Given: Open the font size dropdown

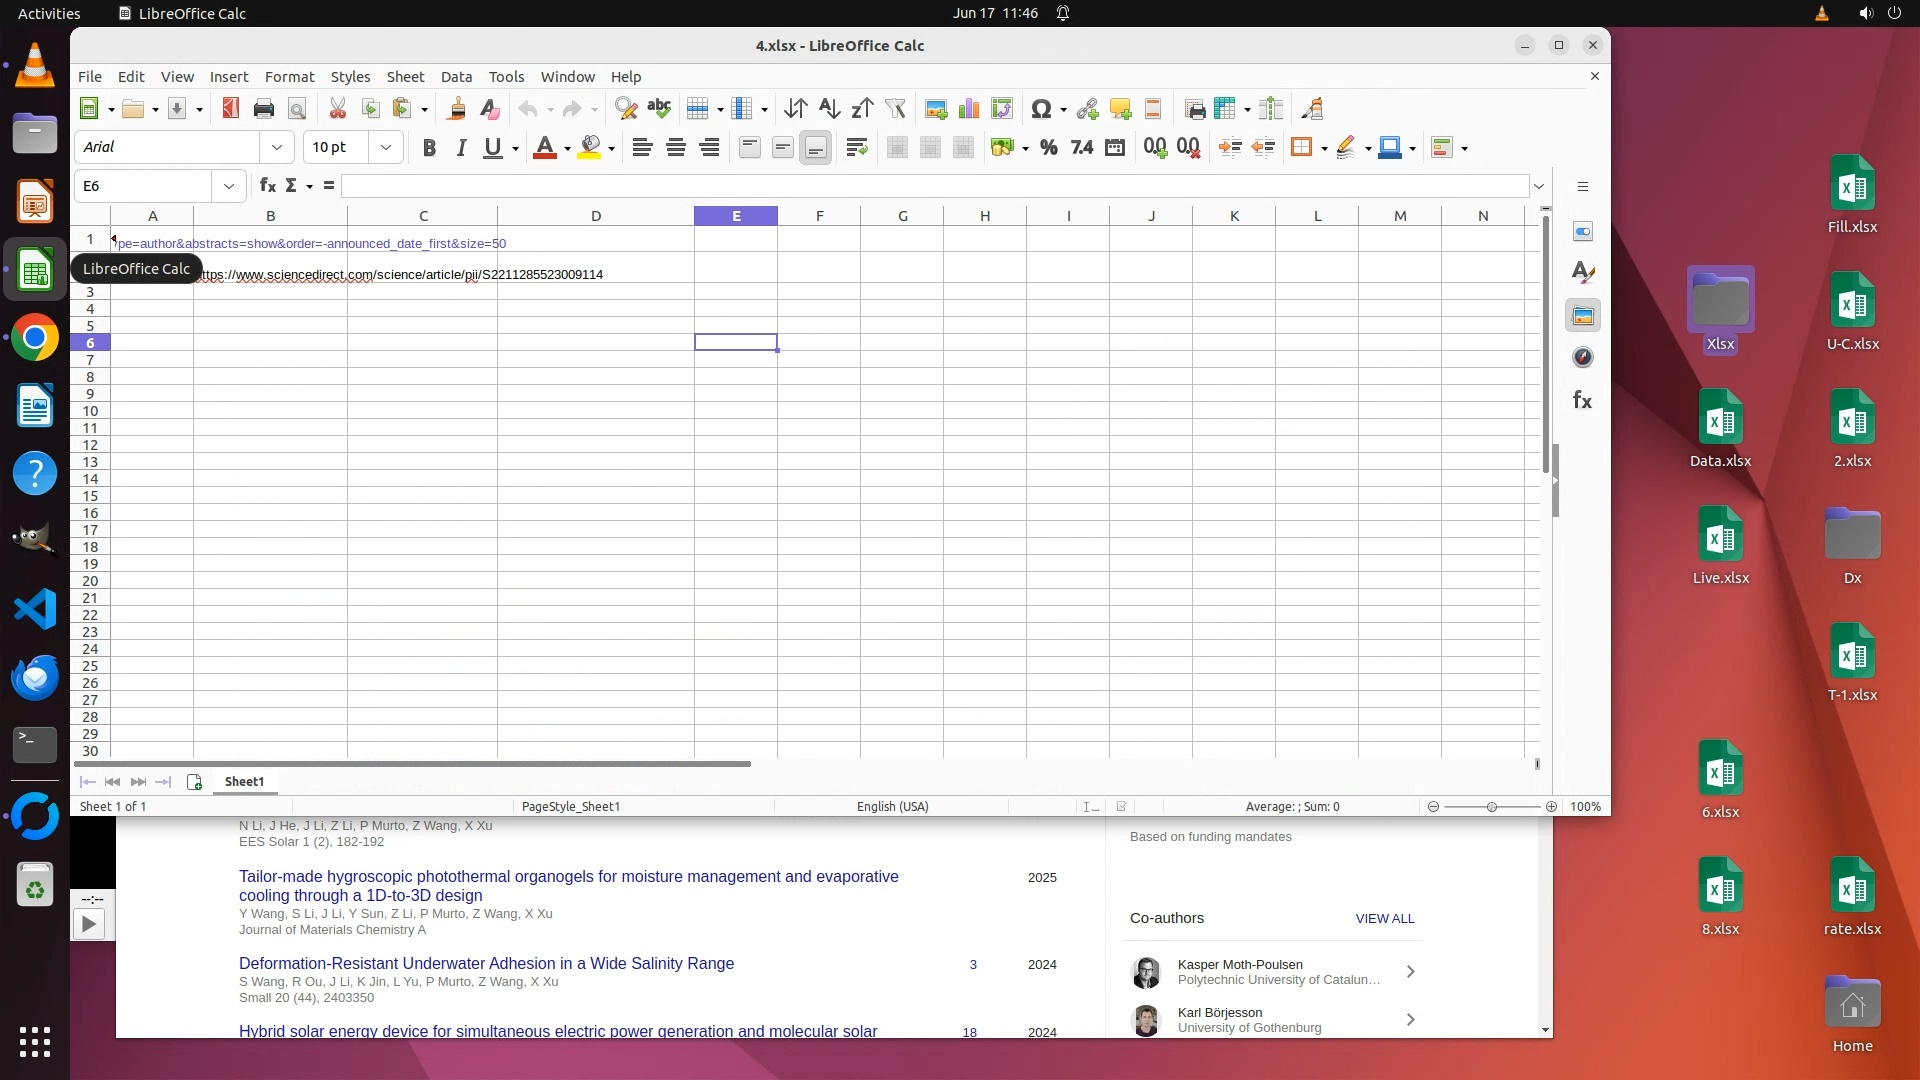Looking at the screenshot, I should coord(386,147).
